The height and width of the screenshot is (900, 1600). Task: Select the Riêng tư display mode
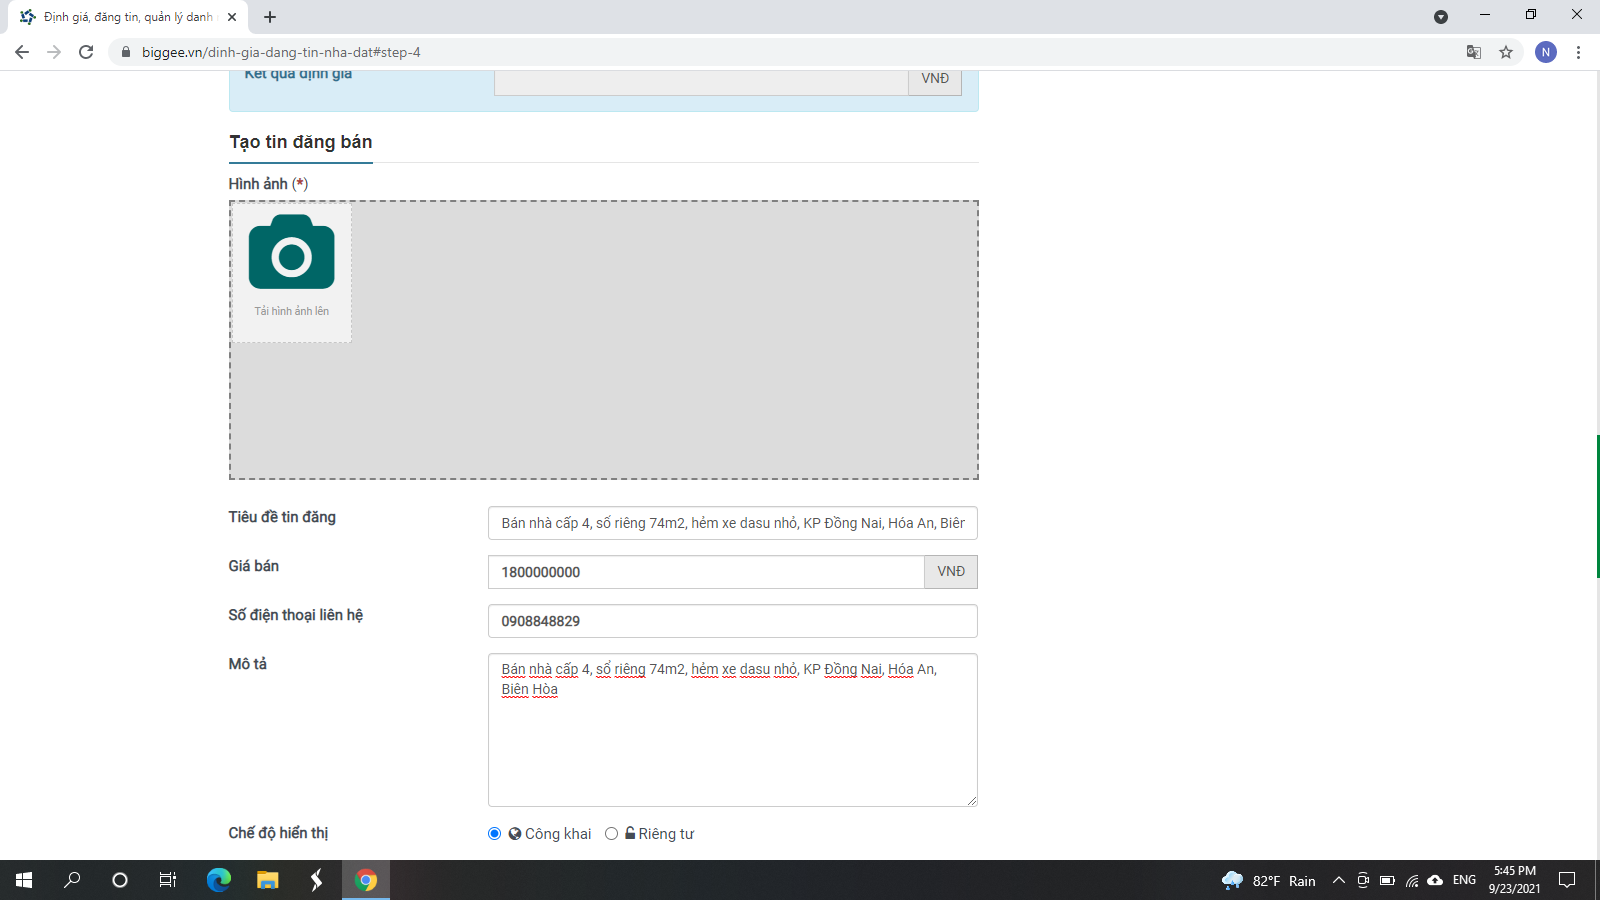click(x=611, y=834)
